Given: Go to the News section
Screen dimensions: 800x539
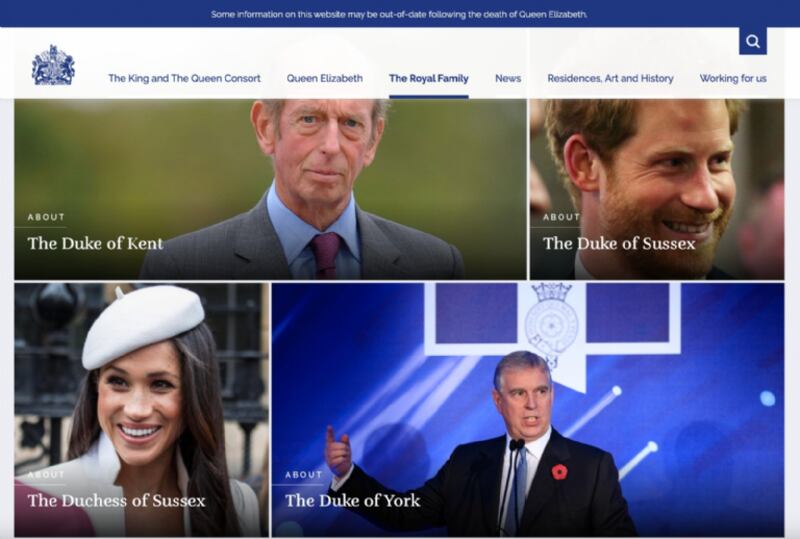Looking at the screenshot, I should (x=508, y=78).
